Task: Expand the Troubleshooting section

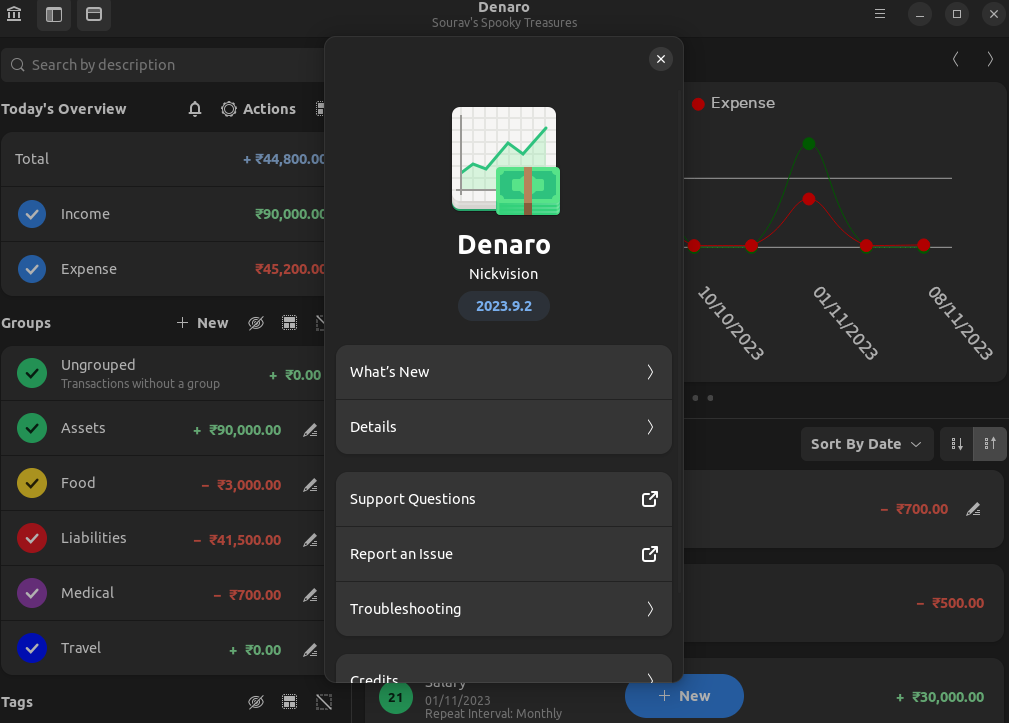Action: click(503, 608)
